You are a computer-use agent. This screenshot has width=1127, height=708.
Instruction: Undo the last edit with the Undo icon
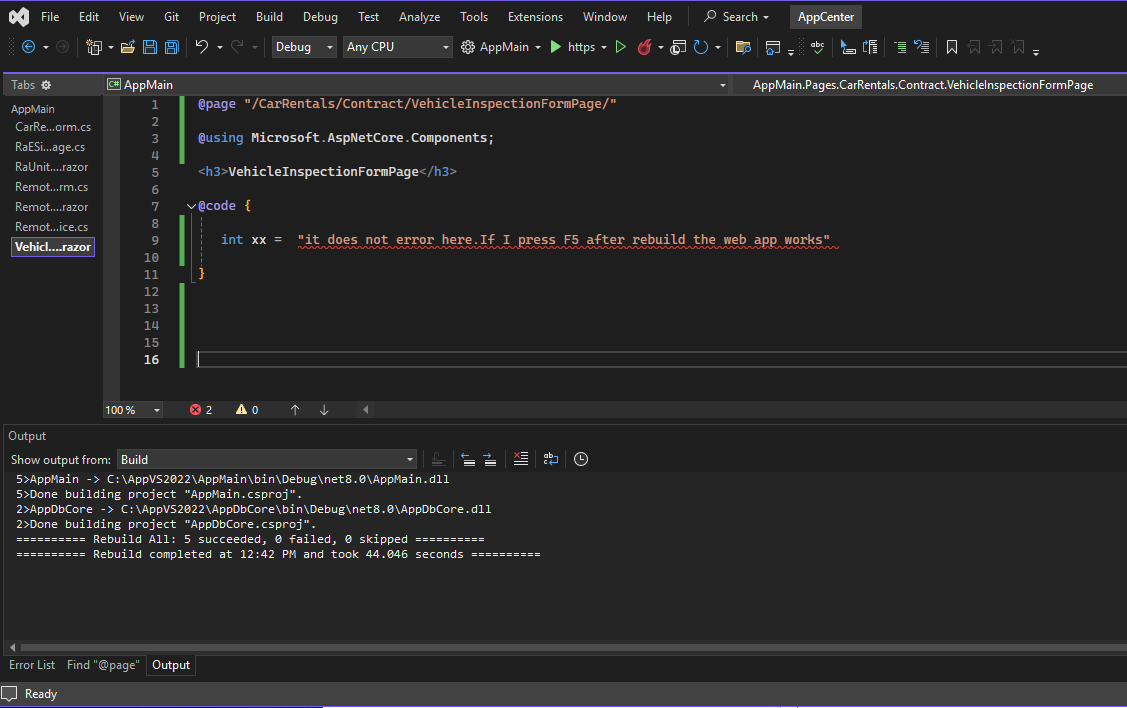point(202,47)
